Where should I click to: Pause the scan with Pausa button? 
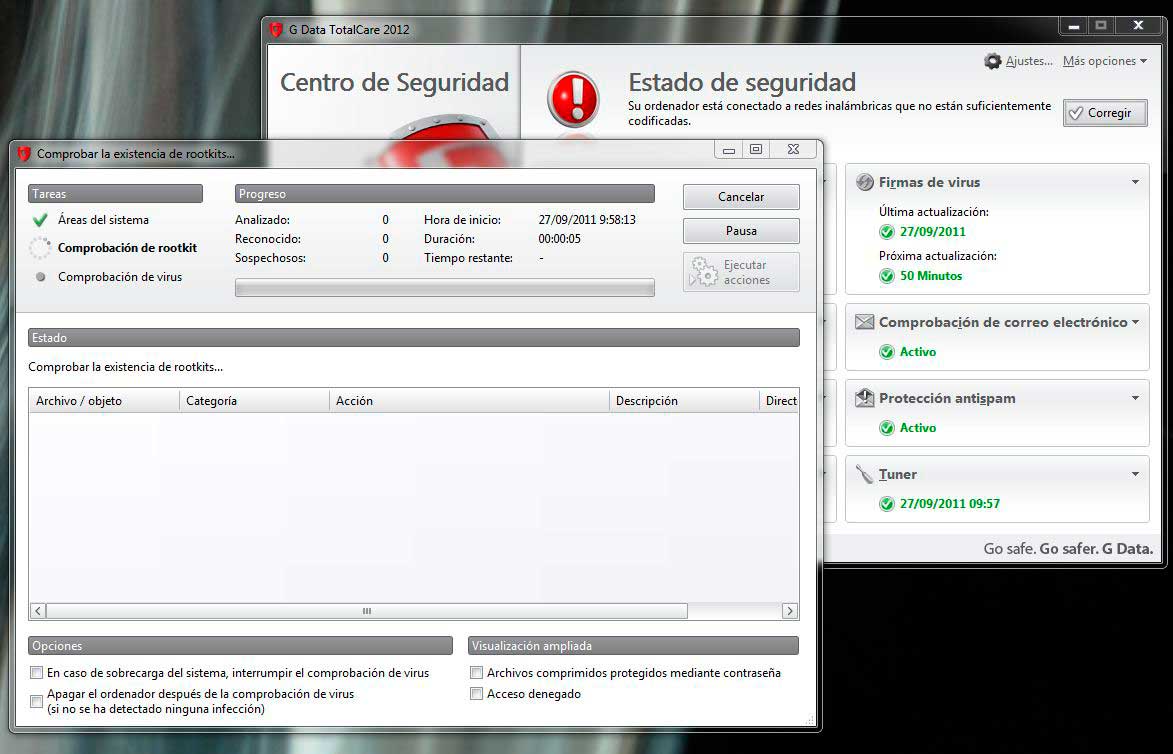[741, 231]
